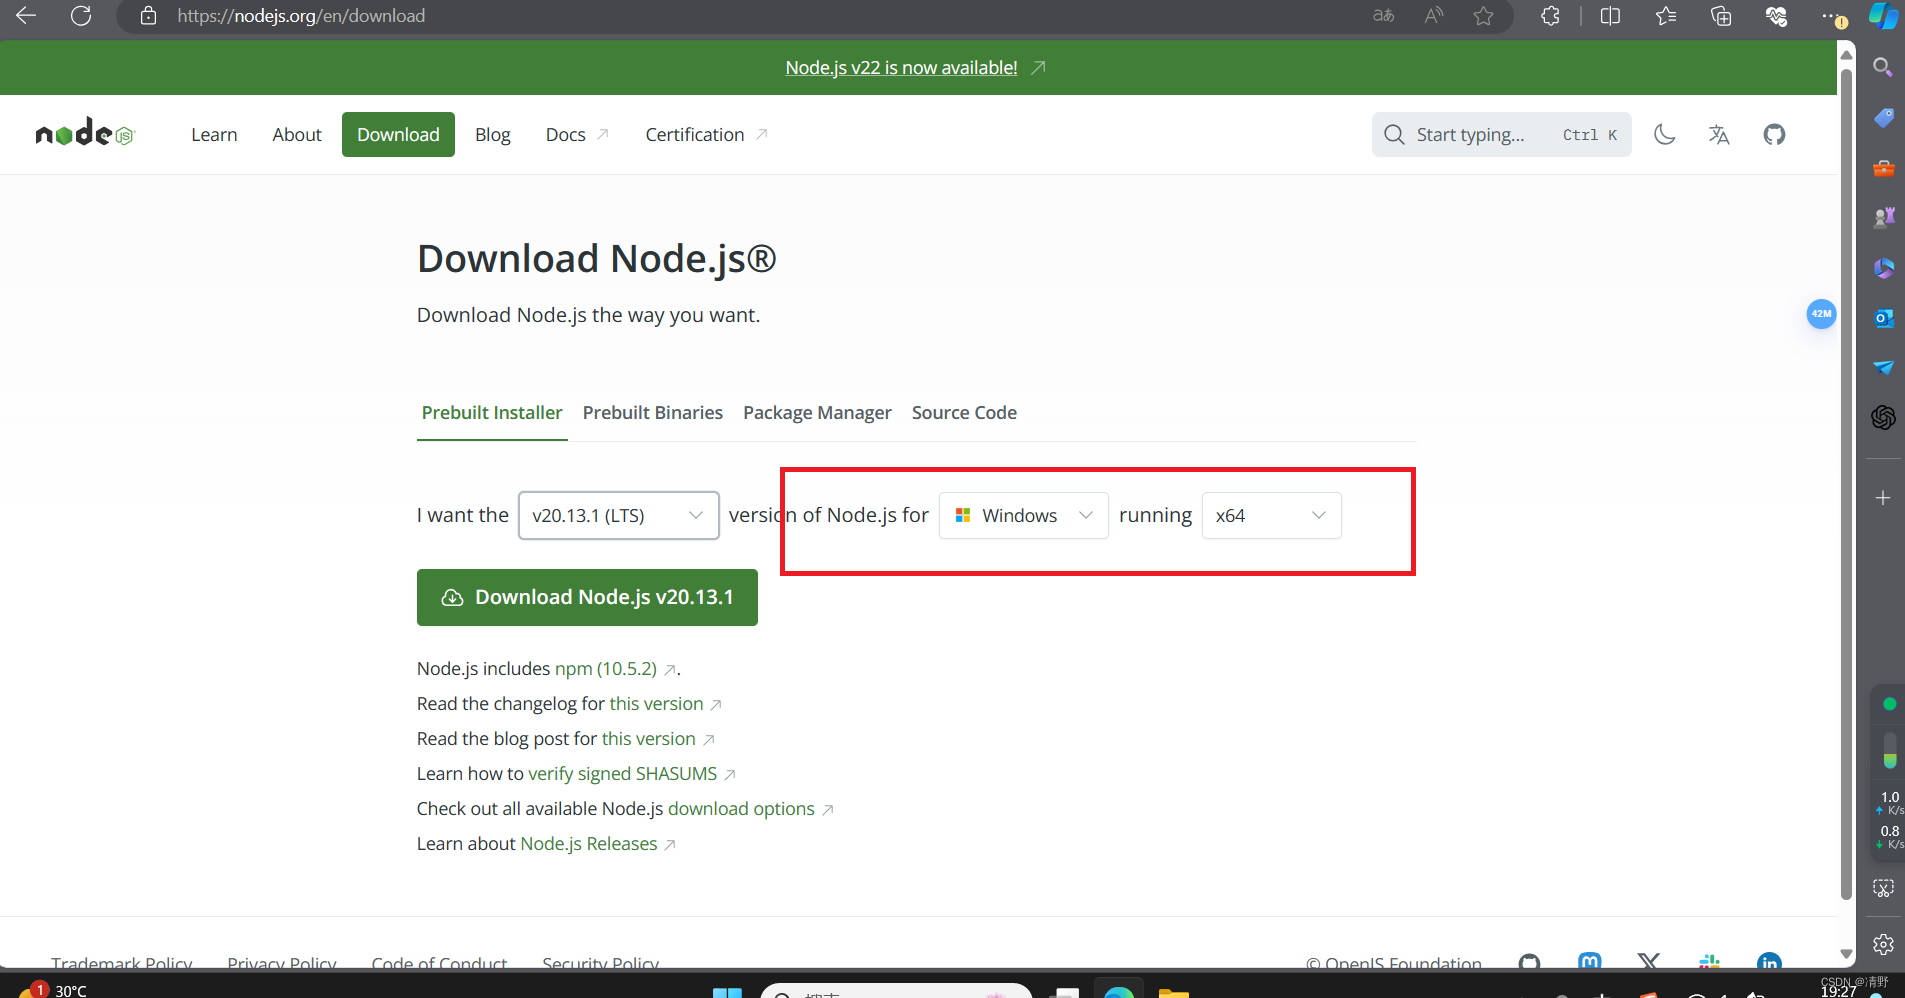Open Node.js v22 is now available banner link
Screen dimensions: 1905x998
point(901,68)
